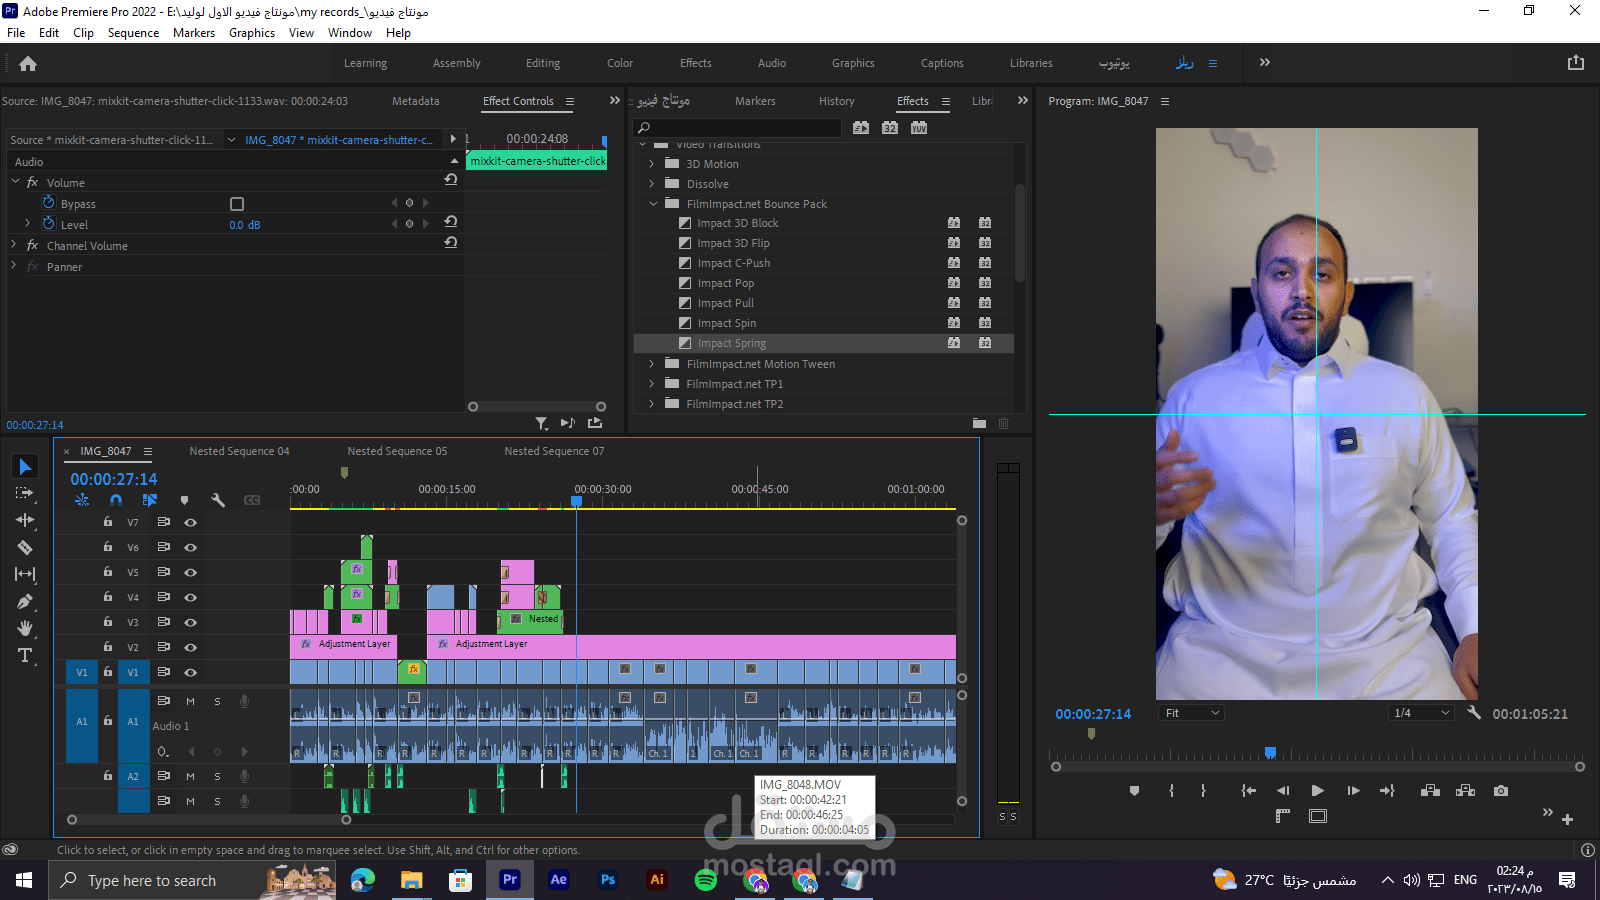Expand FilmImpact.net Motion Tween folder
1600x900 pixels.
point(652,364)
